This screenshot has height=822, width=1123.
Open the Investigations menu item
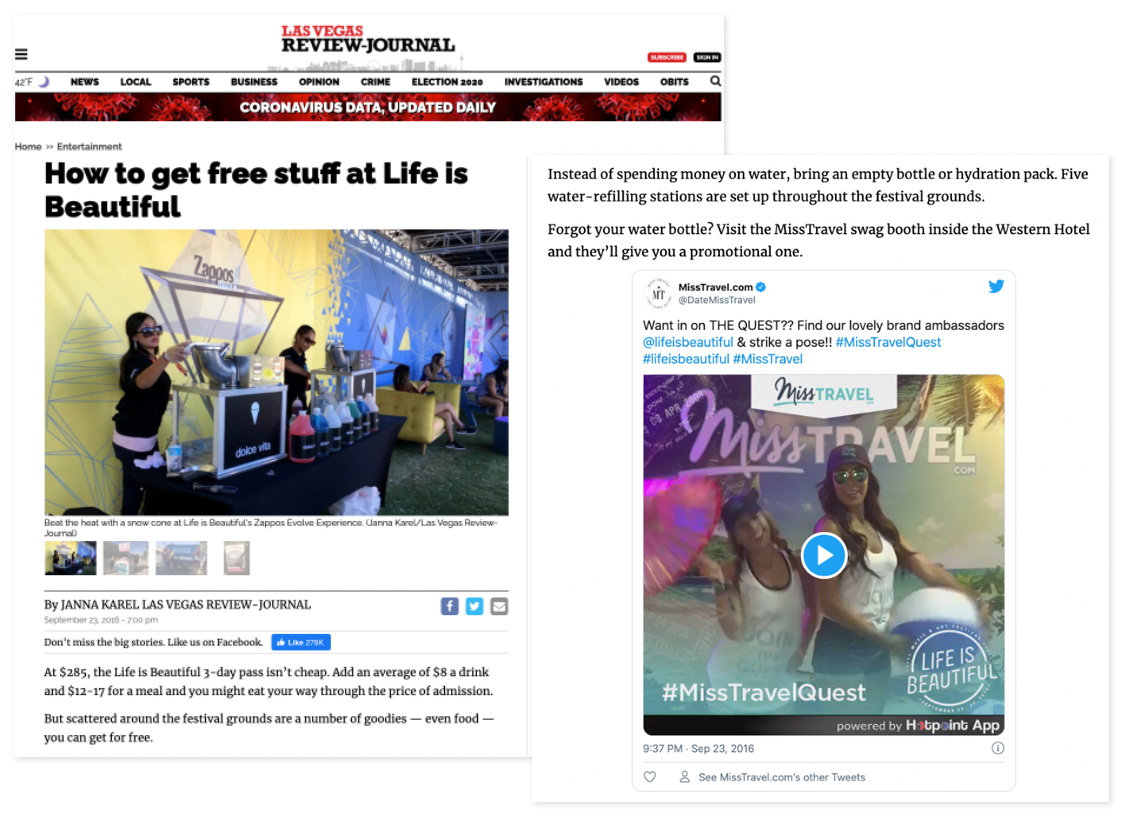click(x=543, y=82)
